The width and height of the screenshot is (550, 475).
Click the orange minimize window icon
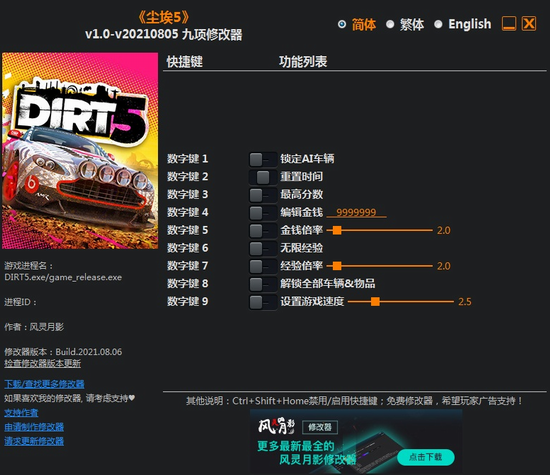tap(509, 24)
